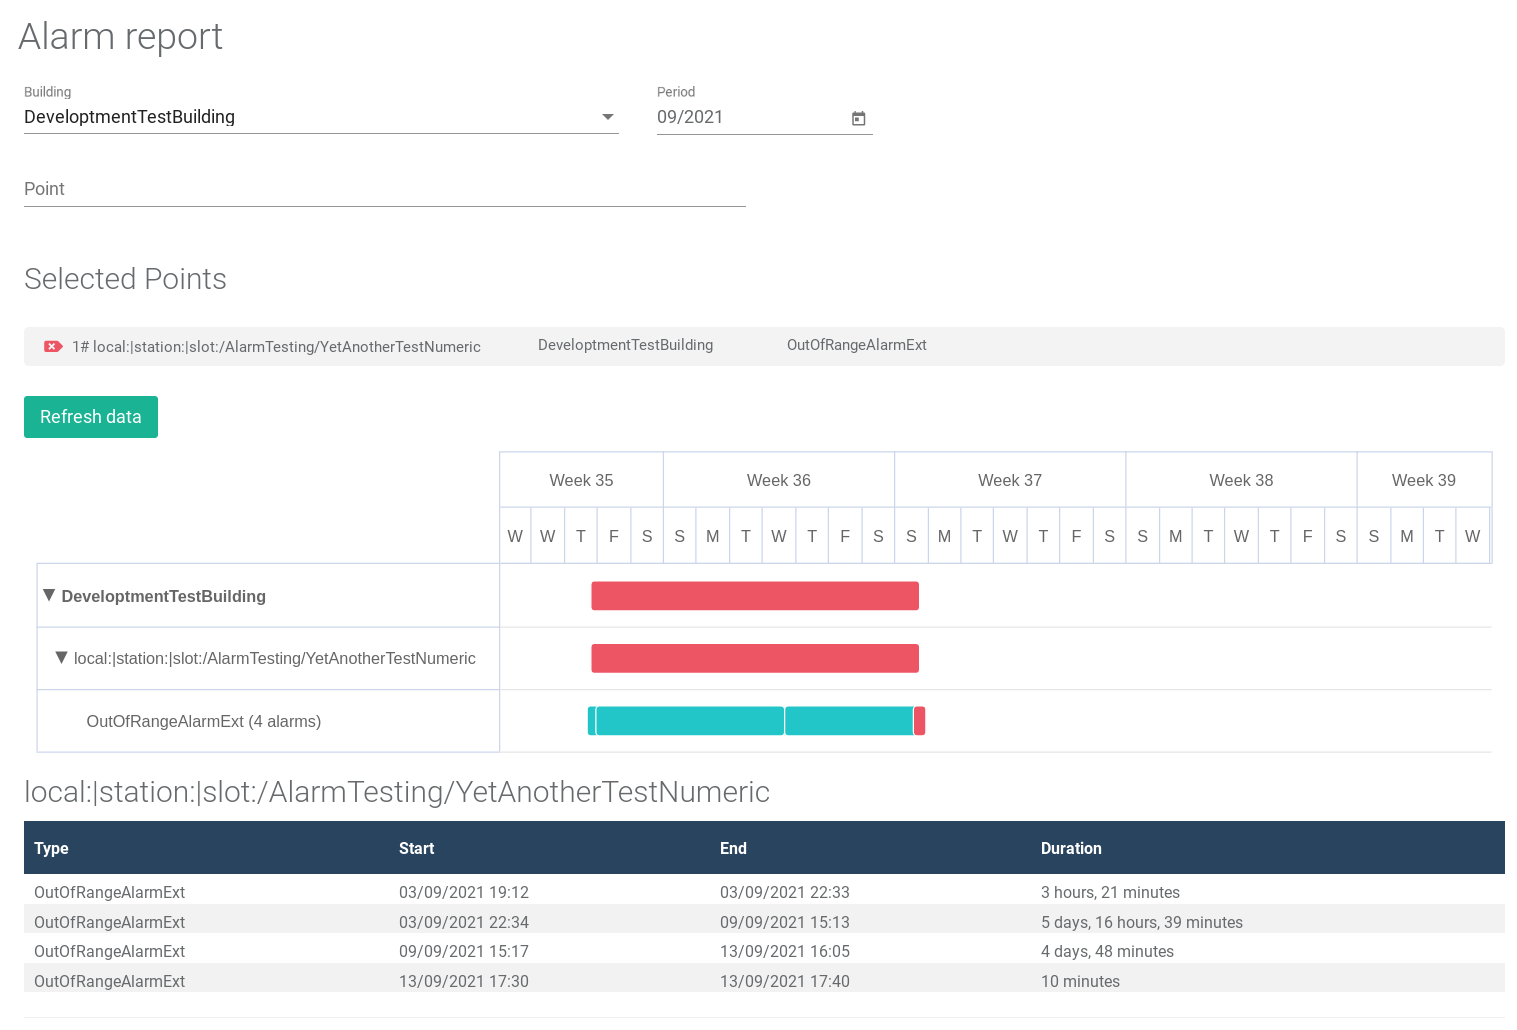Click the Type column header
Image resolution: width=1517 pixels, height=1030 pixels.
(51, 848)
